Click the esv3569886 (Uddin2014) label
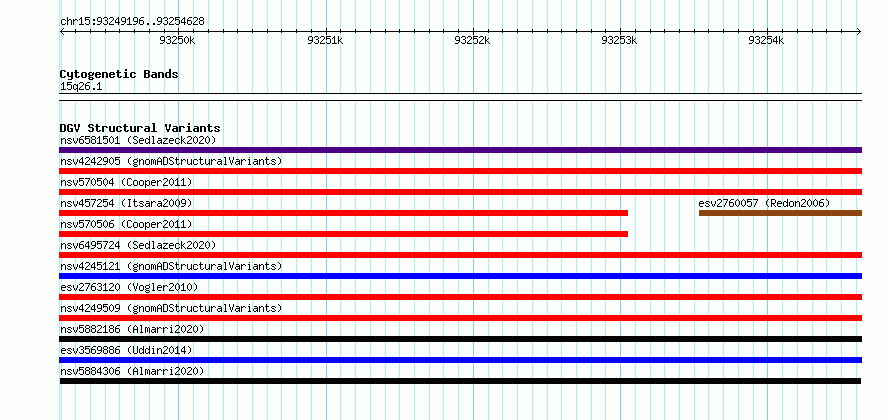890x420 pixels. point(126,350)
